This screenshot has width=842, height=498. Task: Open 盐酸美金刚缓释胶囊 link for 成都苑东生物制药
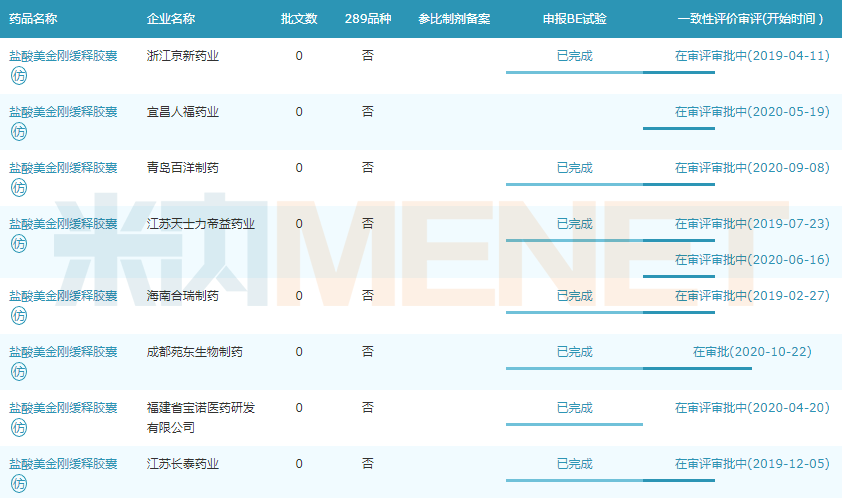[x=63, y=352]
